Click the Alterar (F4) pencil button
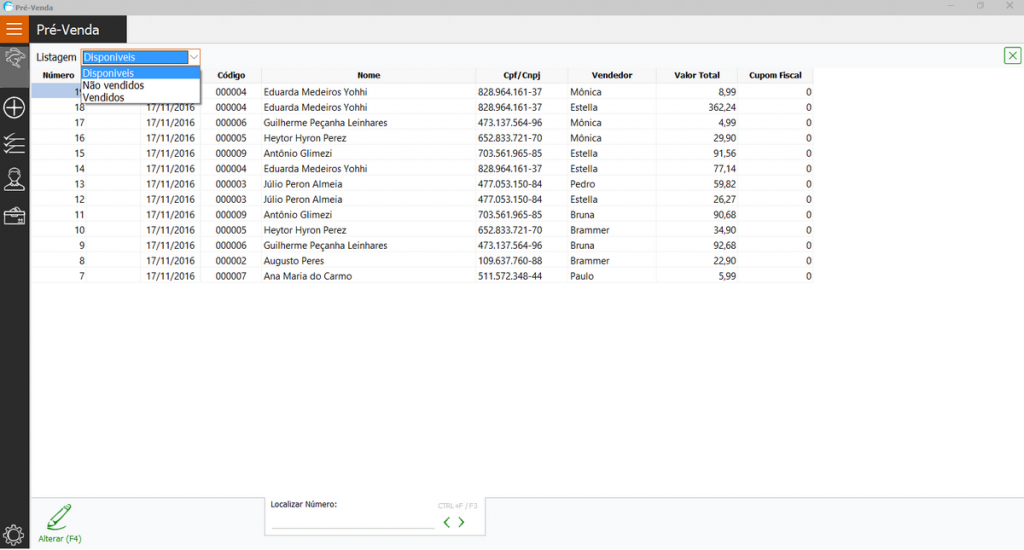The height and width of the screenshot is (550, 1024). (59, 523)
